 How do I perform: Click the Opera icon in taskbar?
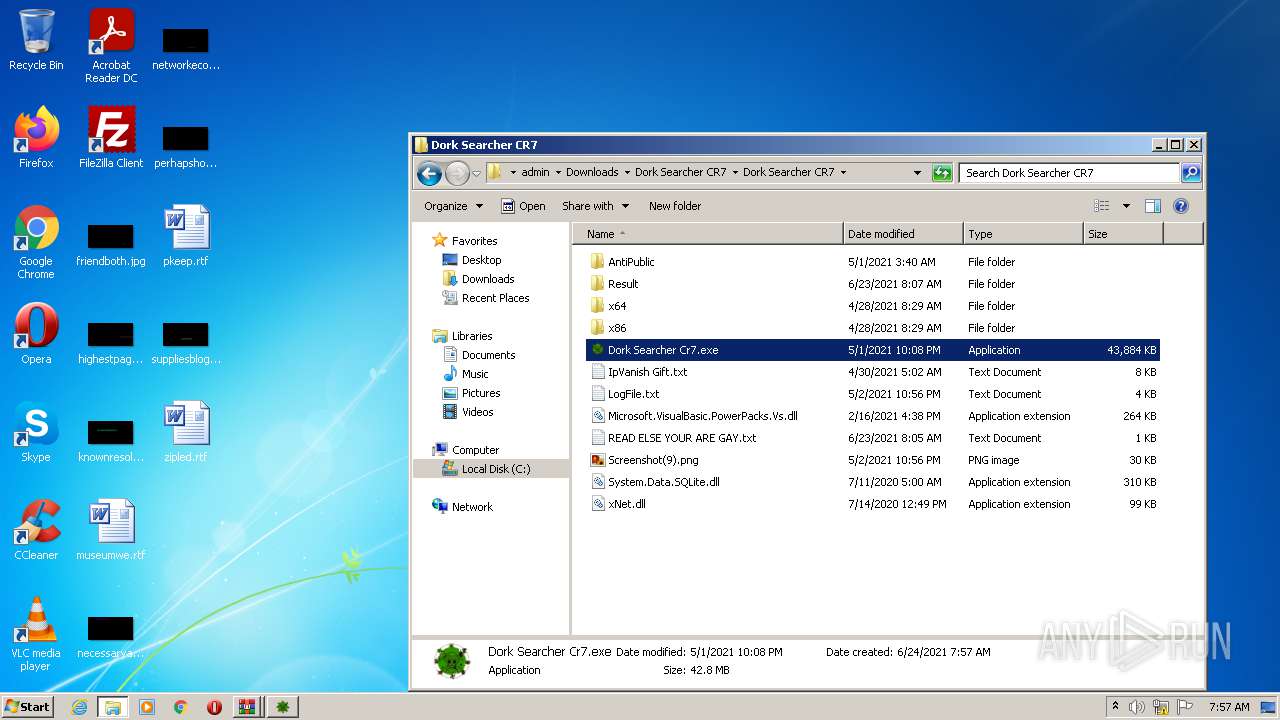pos(214,707)
